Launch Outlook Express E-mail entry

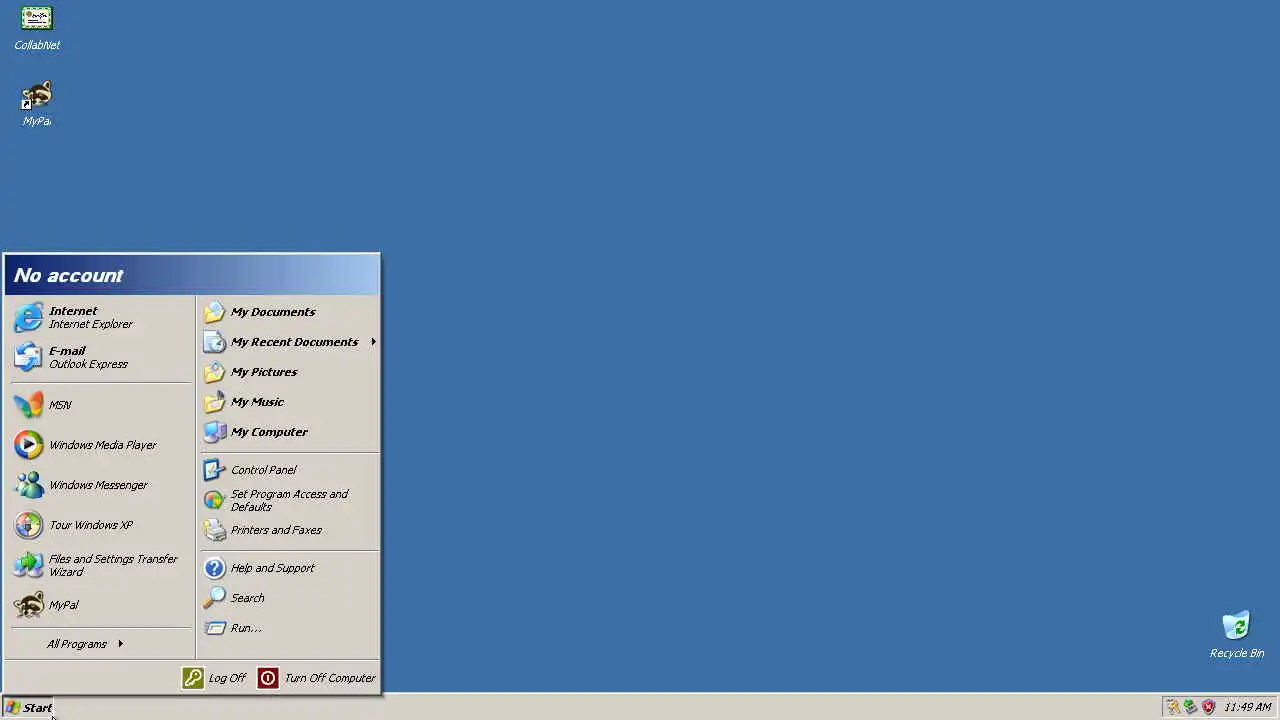100,357
